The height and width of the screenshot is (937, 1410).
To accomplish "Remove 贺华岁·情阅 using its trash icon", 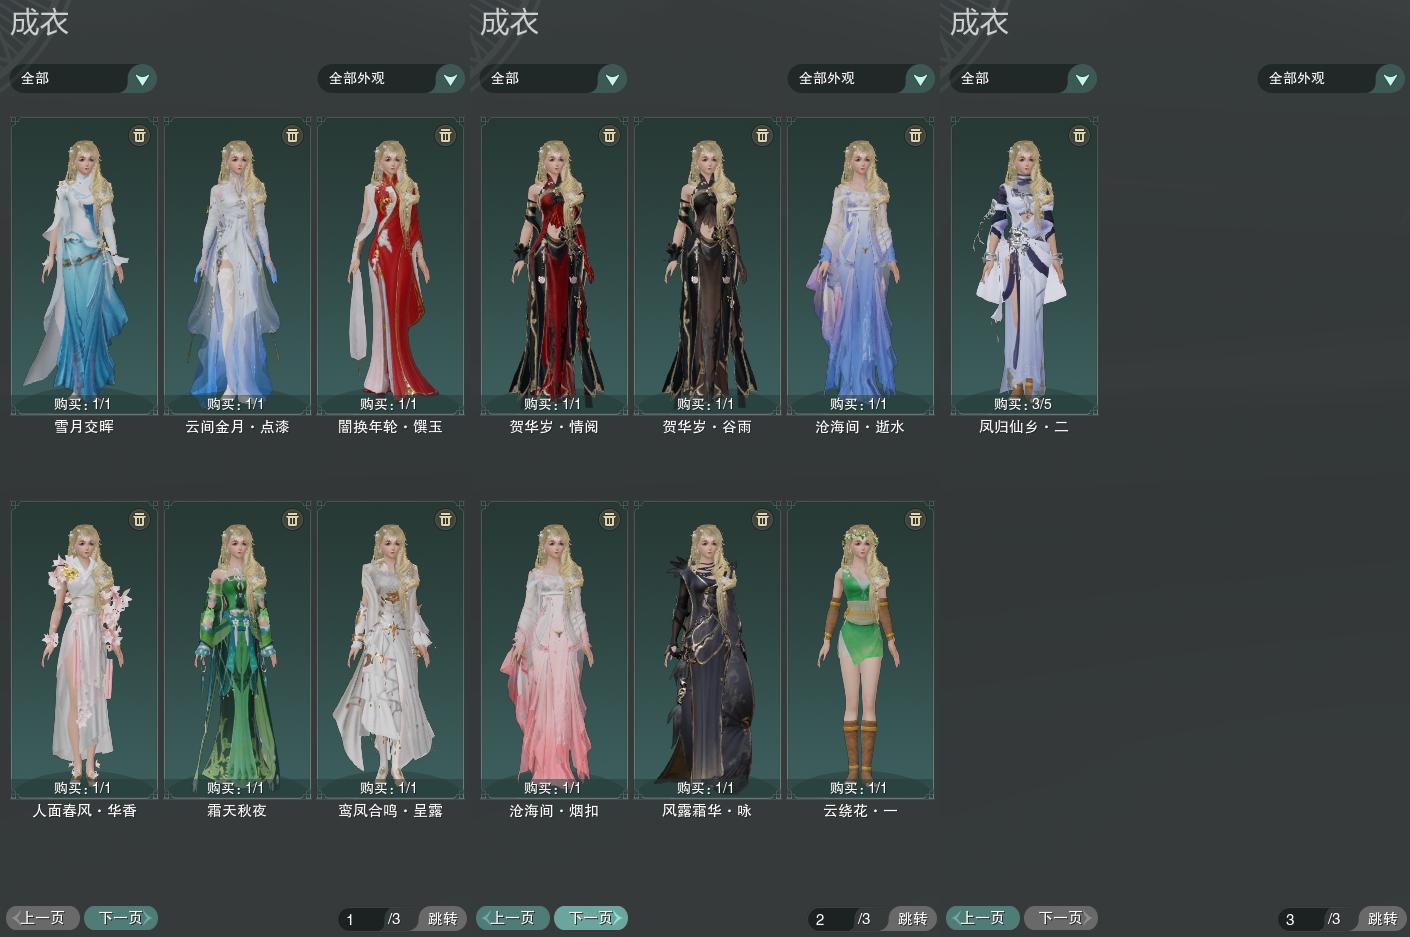I will (x=609, y=135).
